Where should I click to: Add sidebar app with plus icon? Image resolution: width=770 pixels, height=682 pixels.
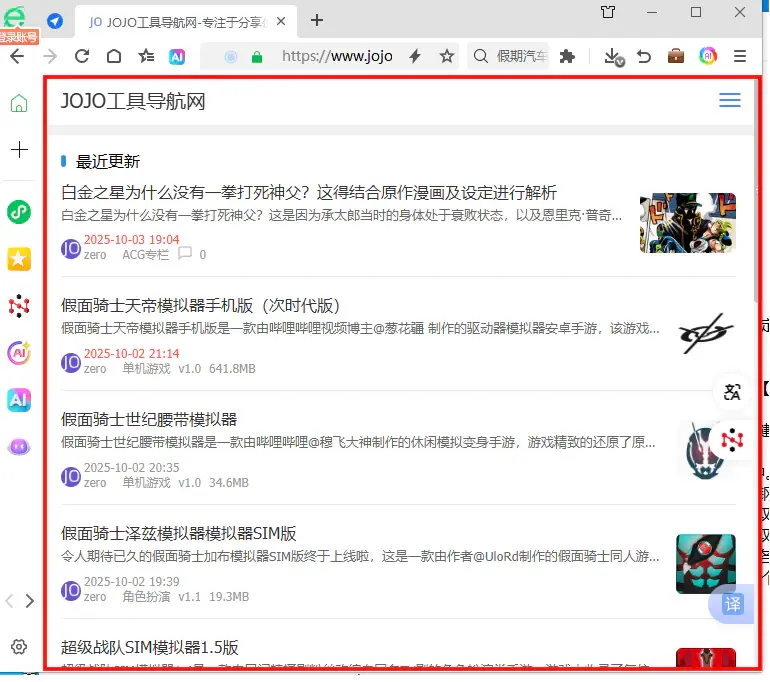pos(18,150)
